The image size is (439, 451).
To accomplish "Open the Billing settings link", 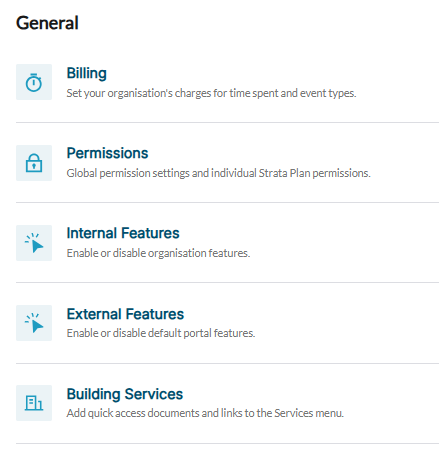I will click(x=87, y=73).
